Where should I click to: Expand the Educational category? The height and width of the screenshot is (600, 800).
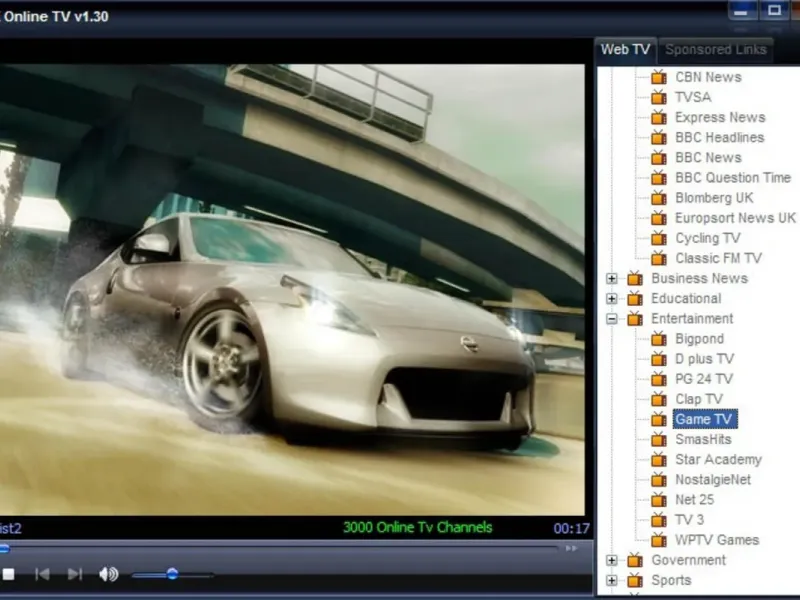[x=612, y=298]
